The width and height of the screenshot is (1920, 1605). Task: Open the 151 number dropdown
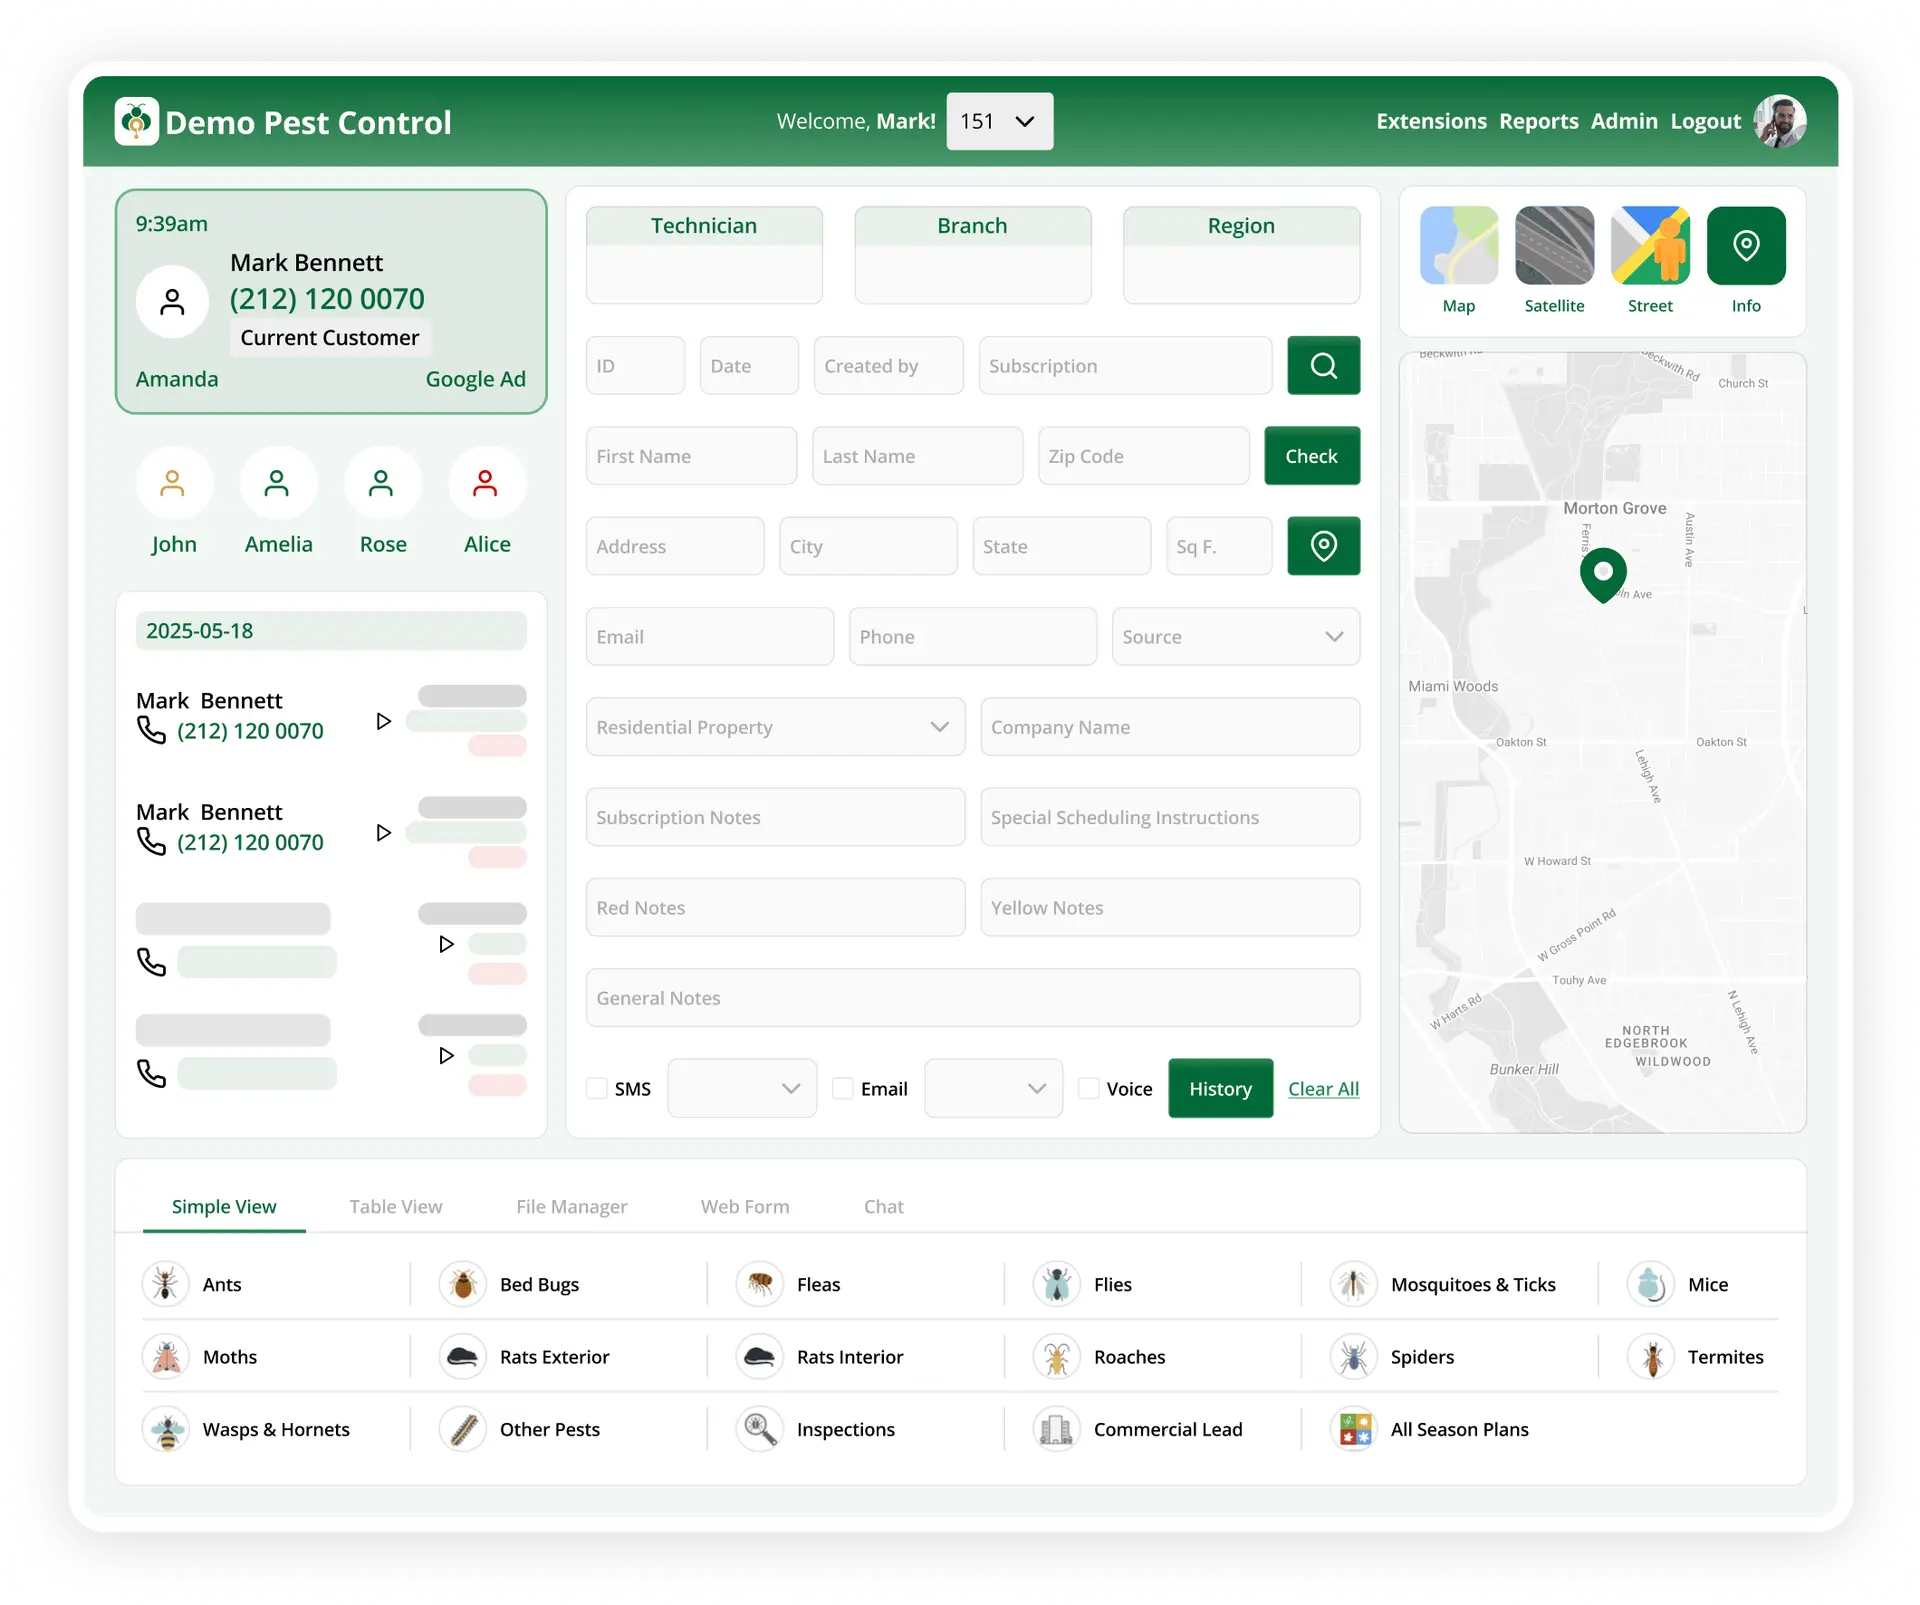coord(999,122)
